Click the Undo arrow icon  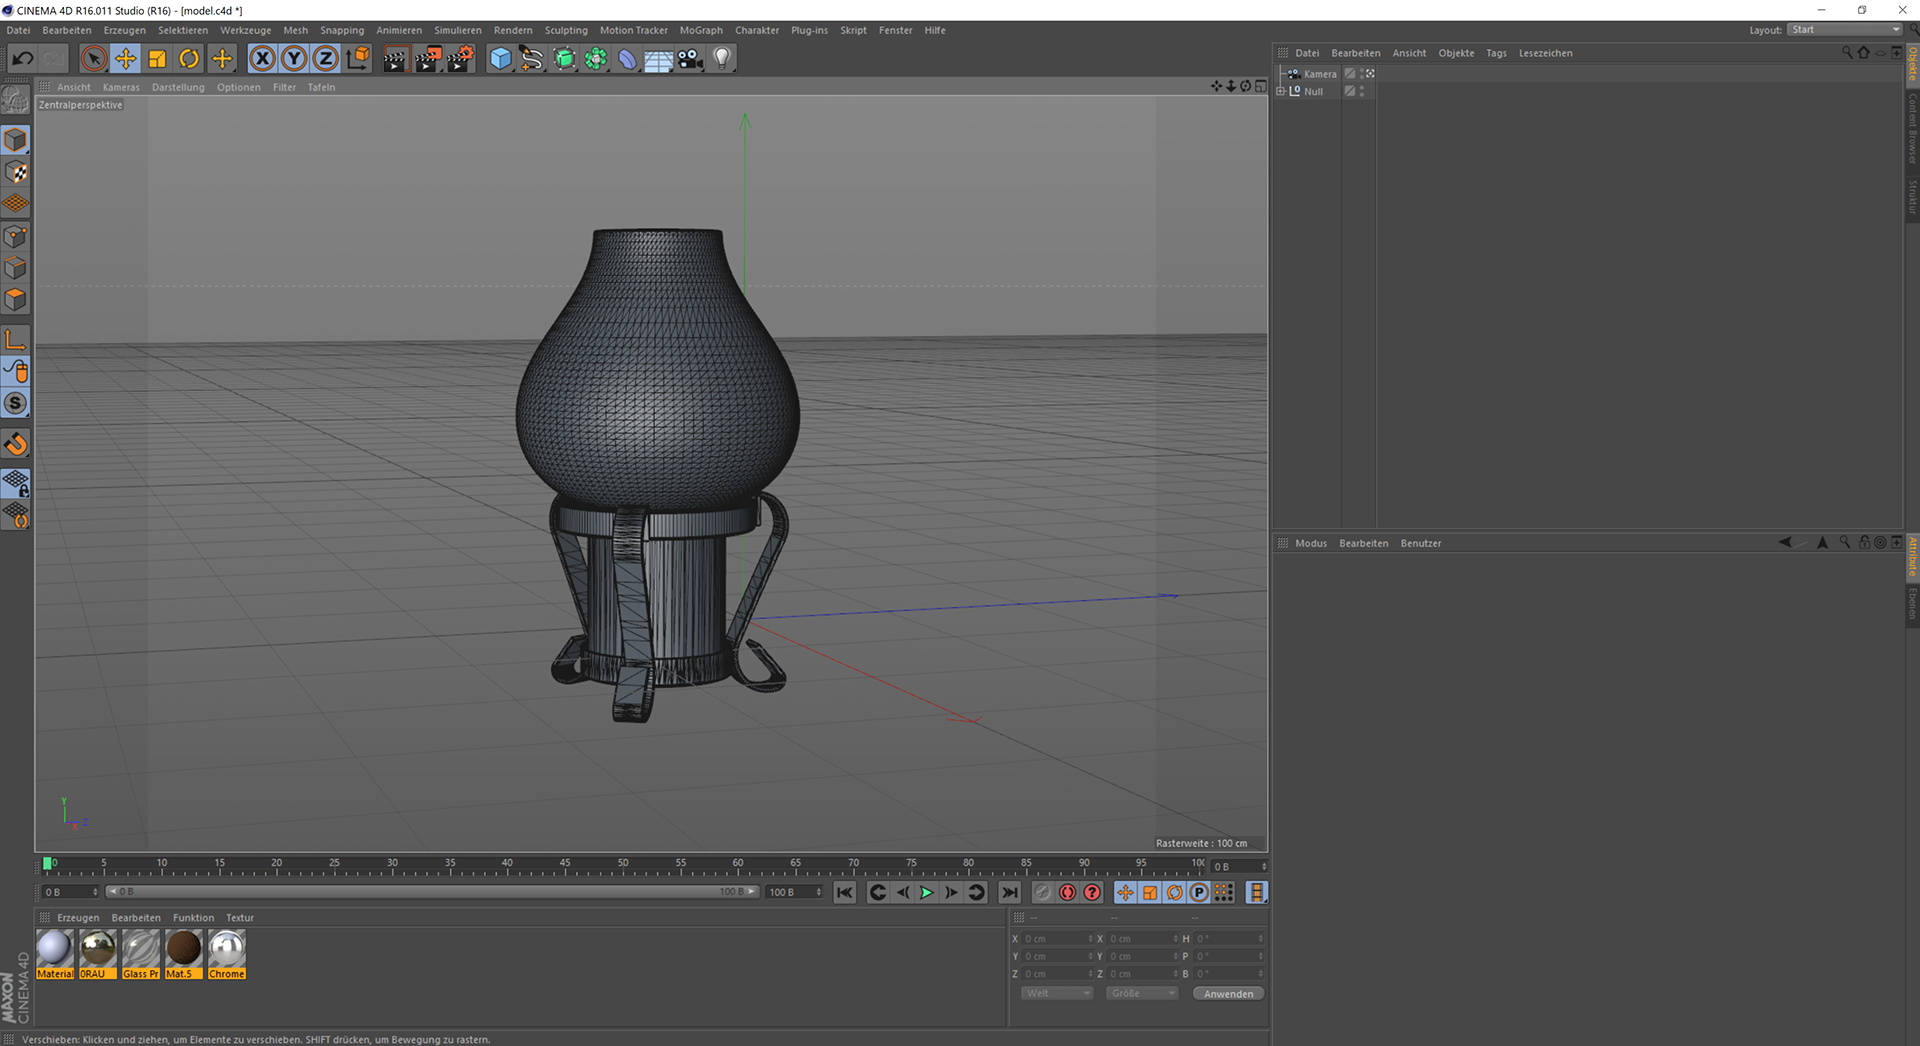point(22,59)
